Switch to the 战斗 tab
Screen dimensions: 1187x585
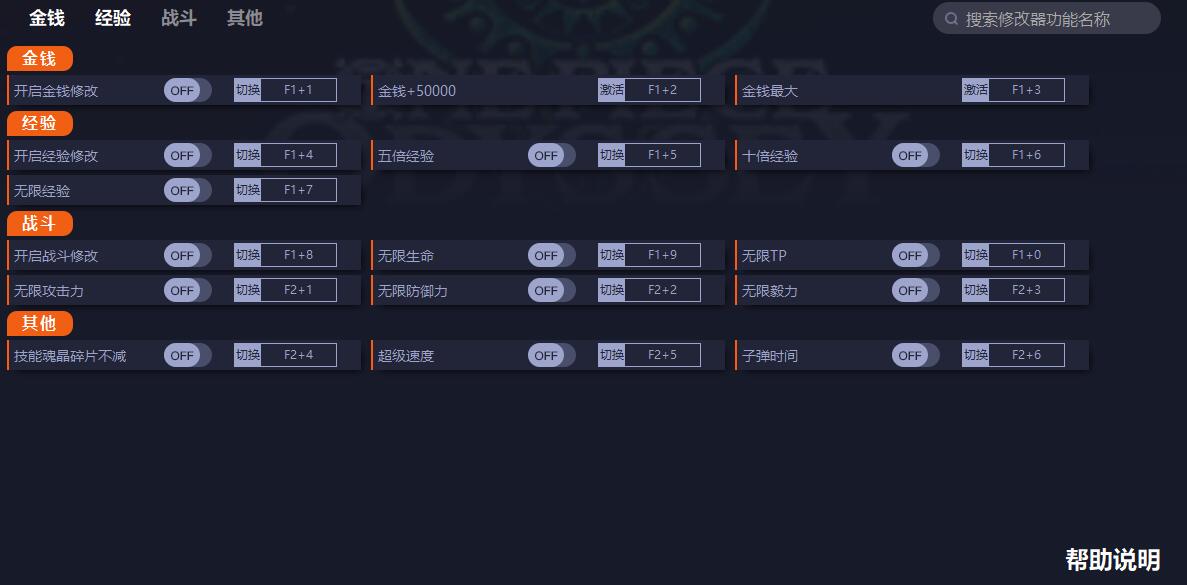(x=179, y=18)
